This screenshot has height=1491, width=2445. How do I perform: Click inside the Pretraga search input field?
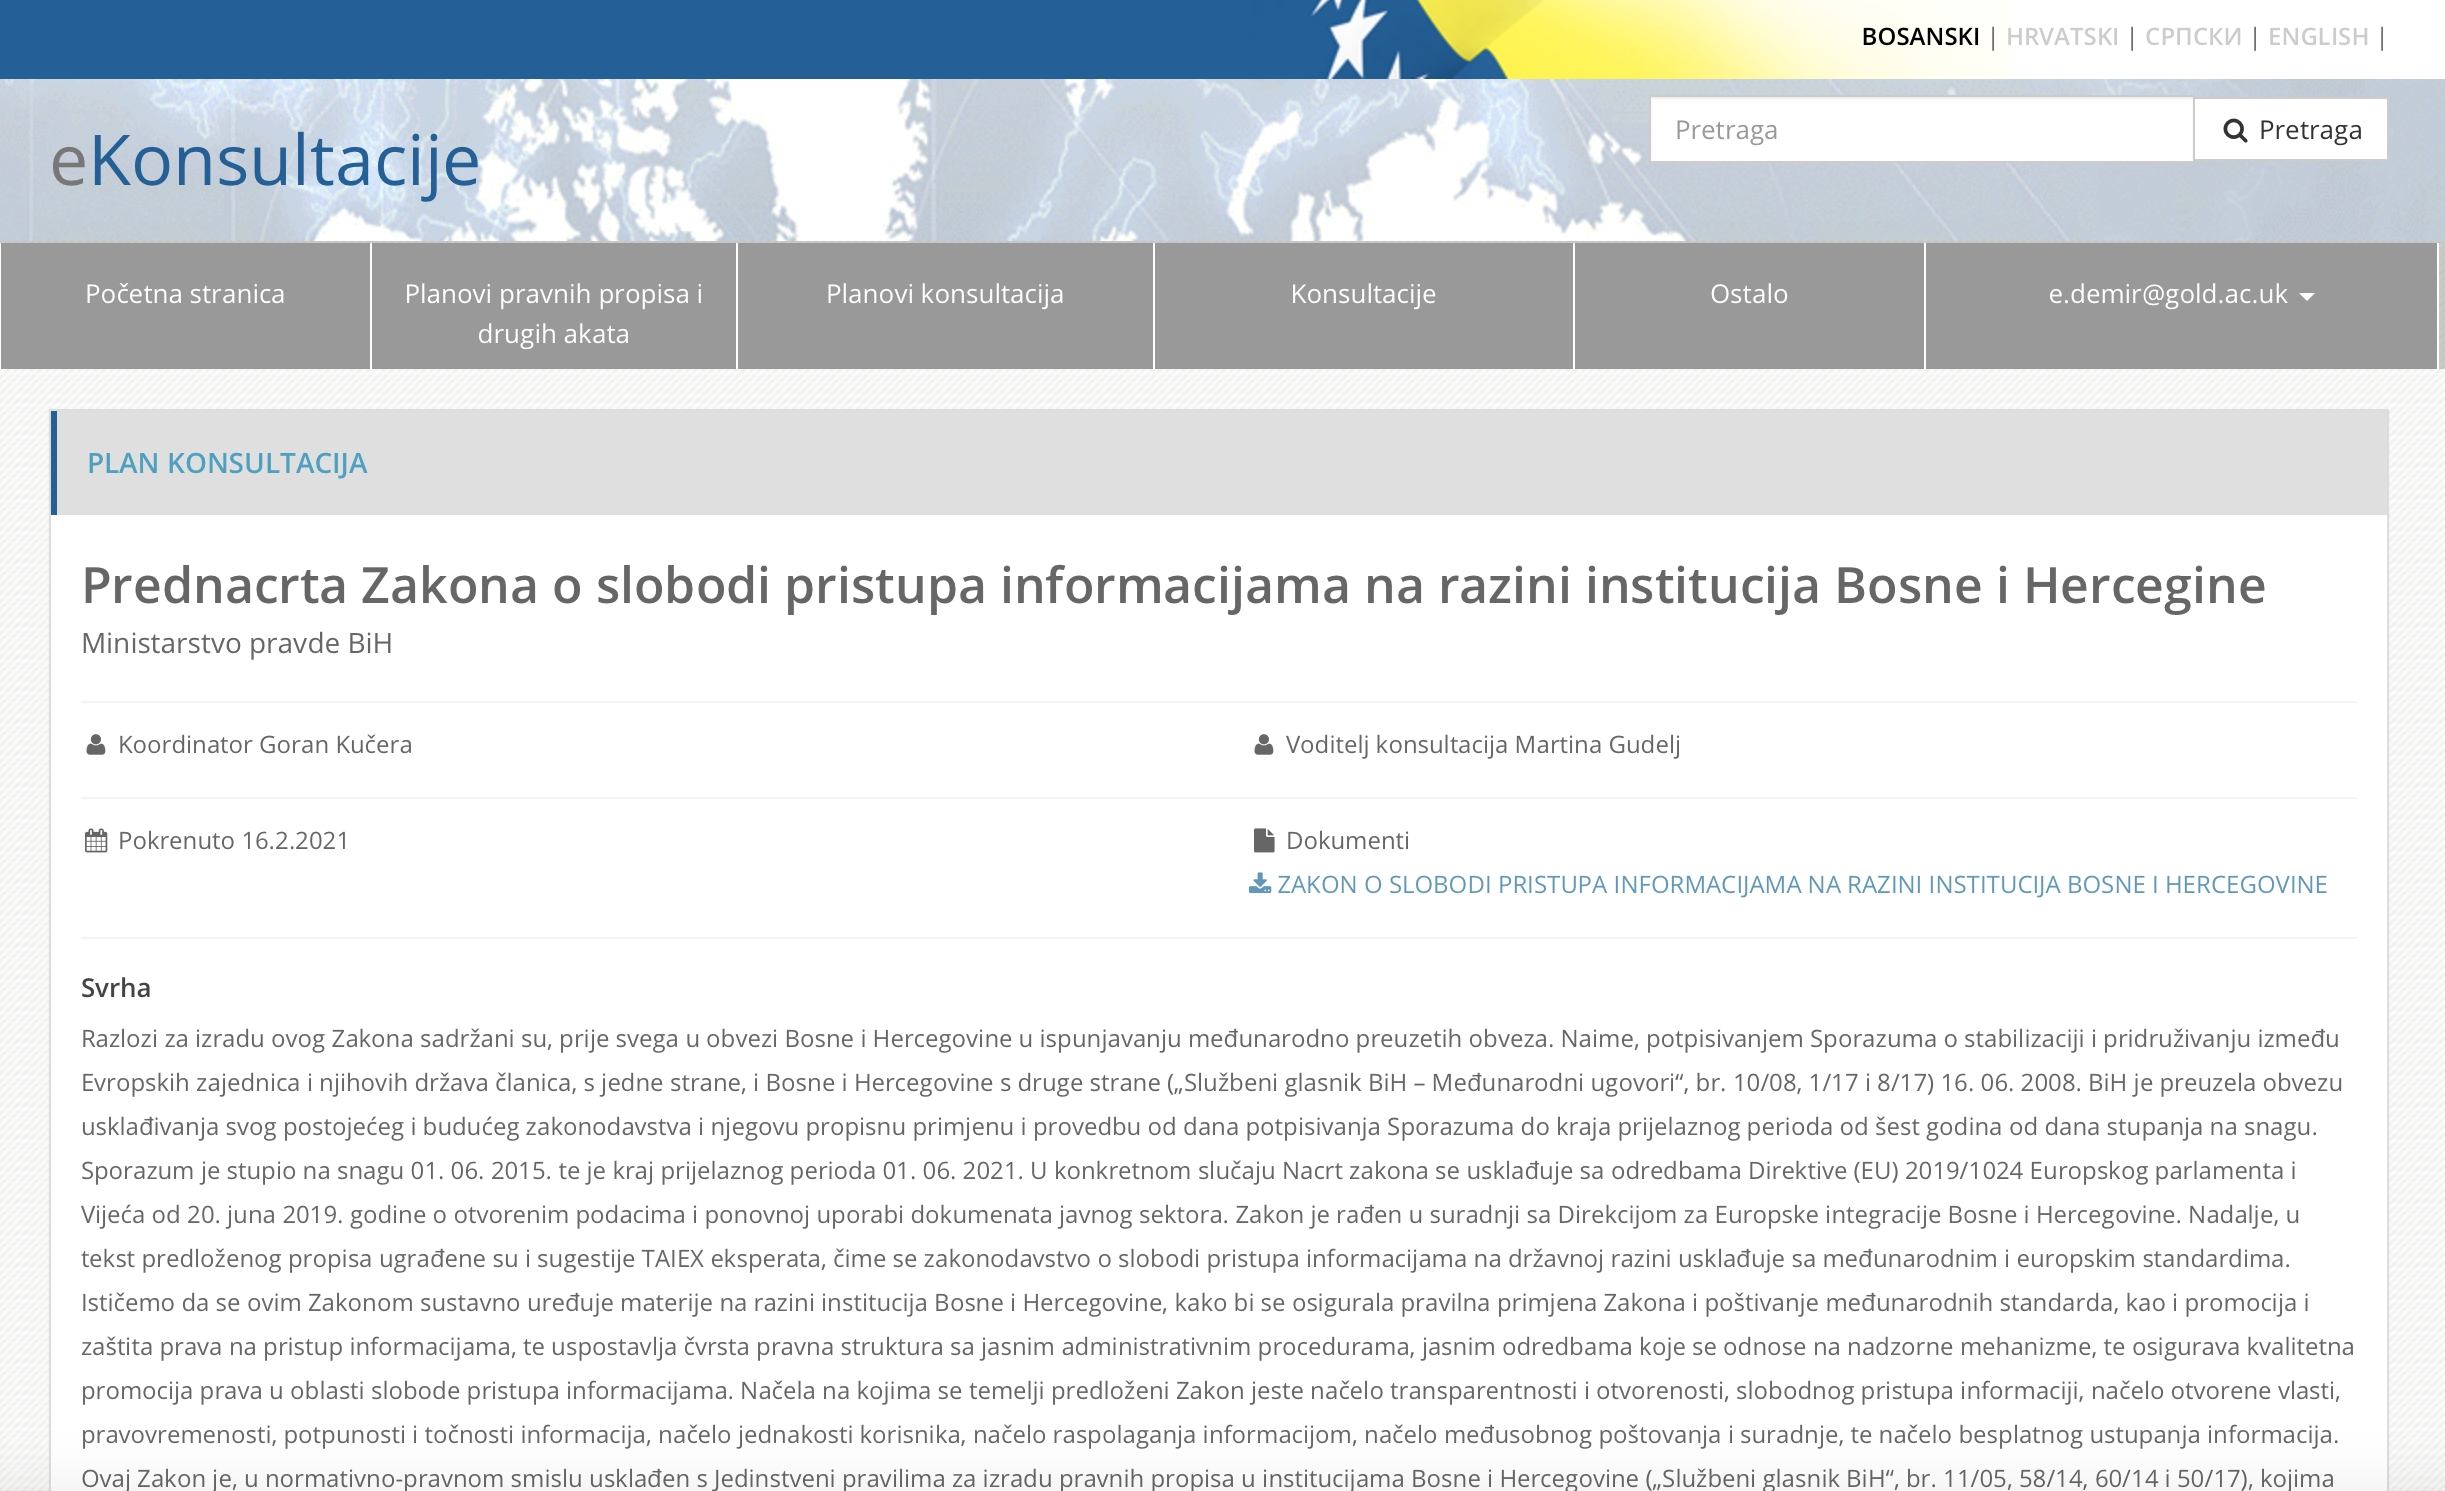point(1920,128)
